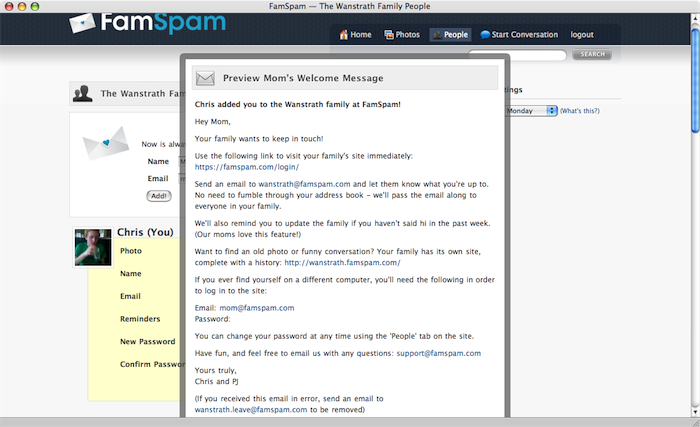700x427 pixels.
Task: Click the family people silhouette icon
Action: pyautogui.click(x=85, y=94)
